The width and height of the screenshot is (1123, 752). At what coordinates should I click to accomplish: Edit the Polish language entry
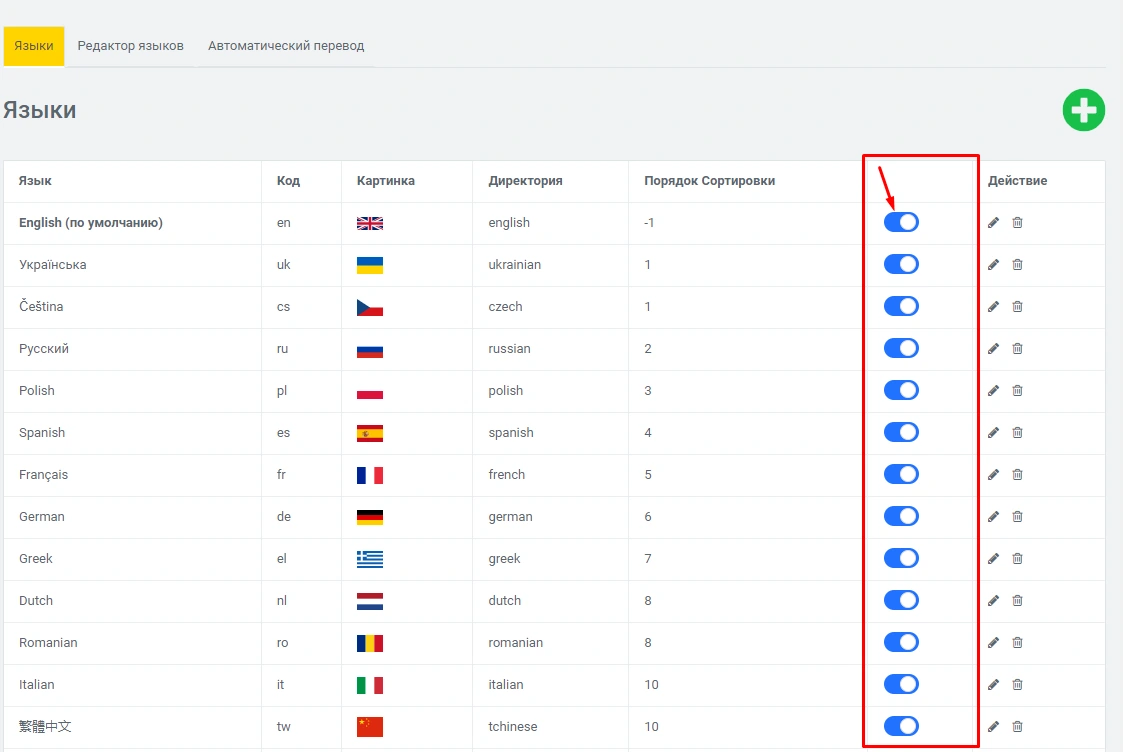click(x=993, y=391)
